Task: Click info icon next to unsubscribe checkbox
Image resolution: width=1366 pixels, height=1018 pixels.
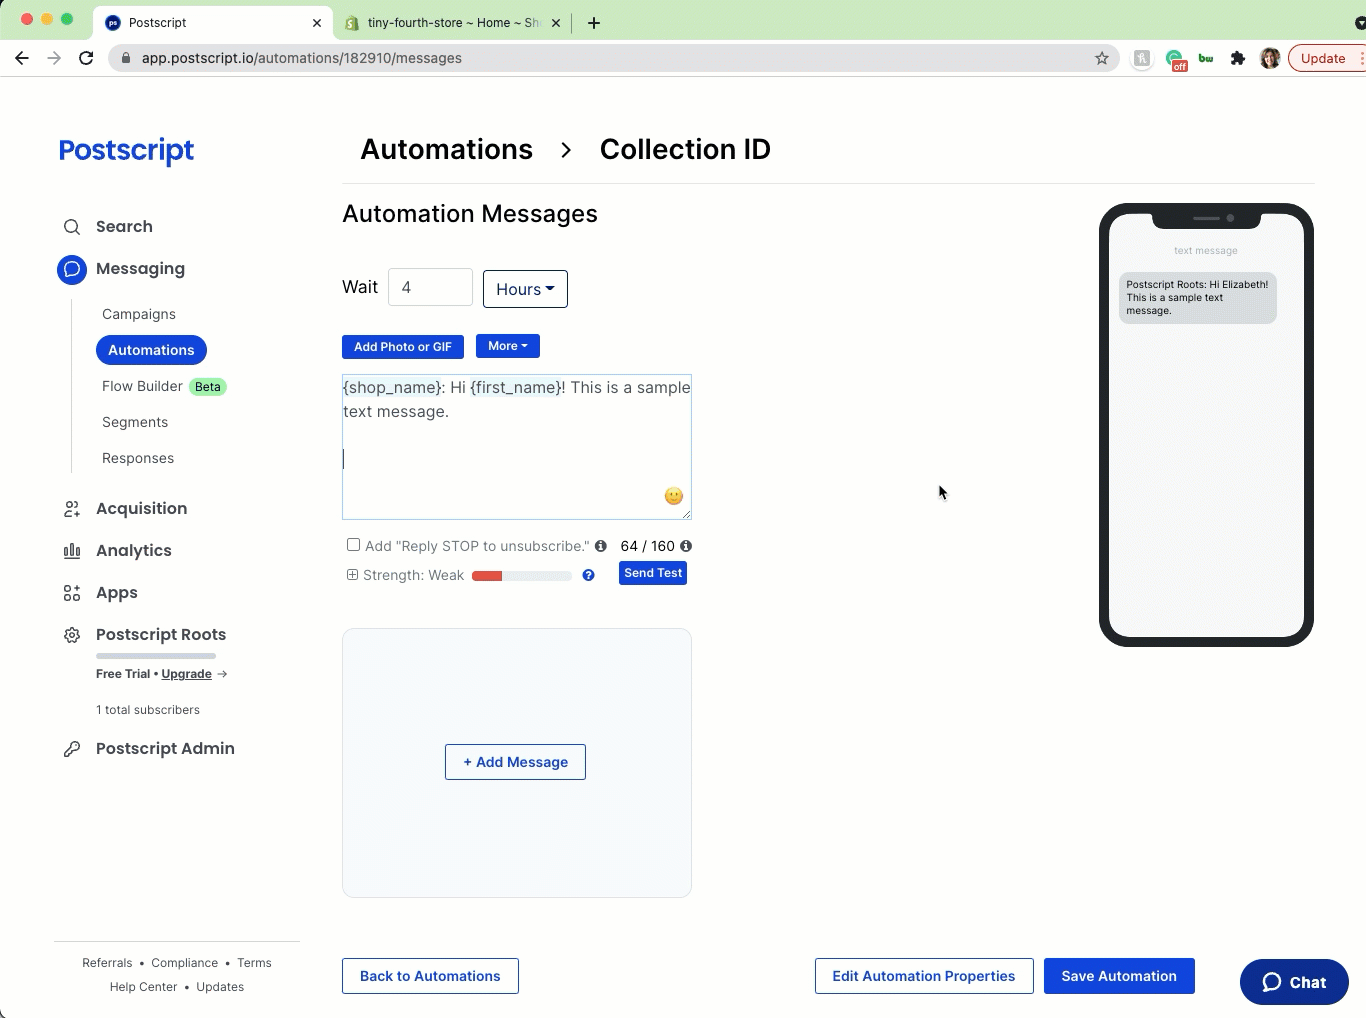Action: pyautogui.click(x=601, y=546)
